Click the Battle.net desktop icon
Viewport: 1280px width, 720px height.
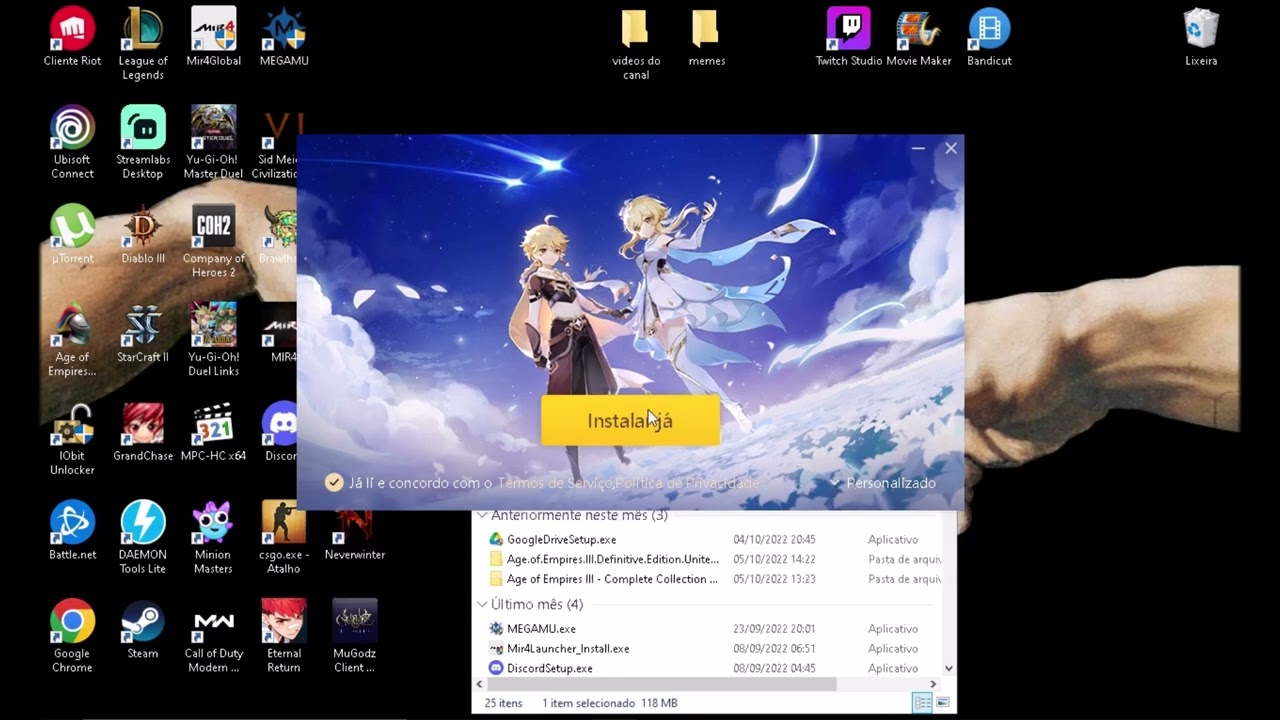tap(72, 532)
